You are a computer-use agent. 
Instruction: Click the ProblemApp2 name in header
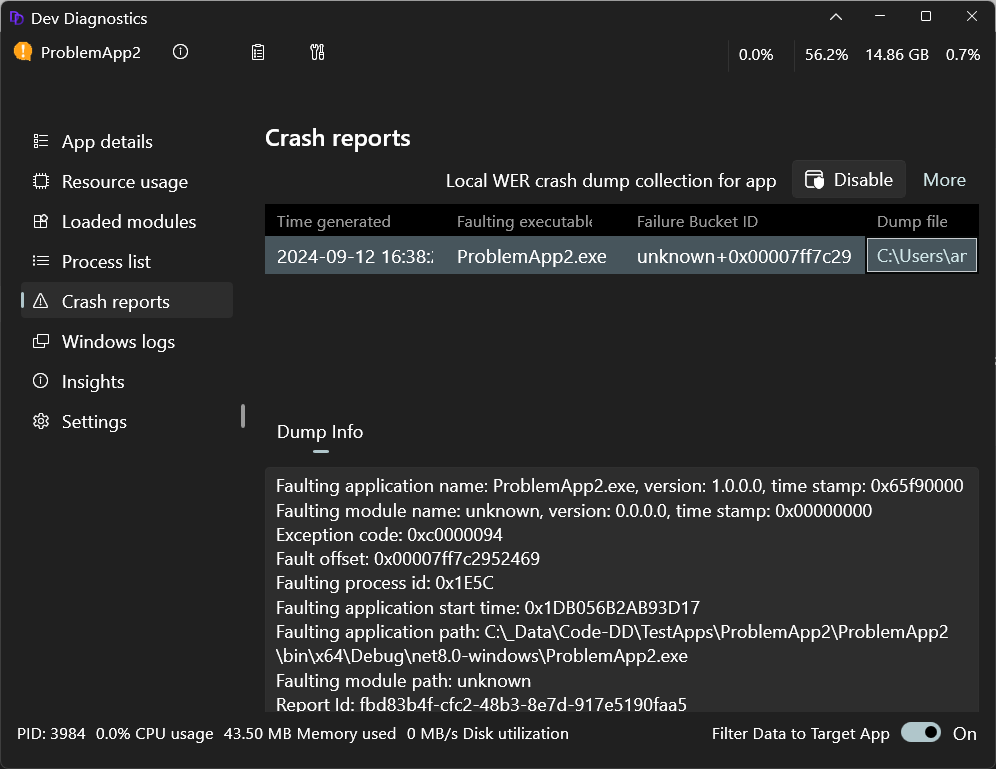tap(91, 52)
